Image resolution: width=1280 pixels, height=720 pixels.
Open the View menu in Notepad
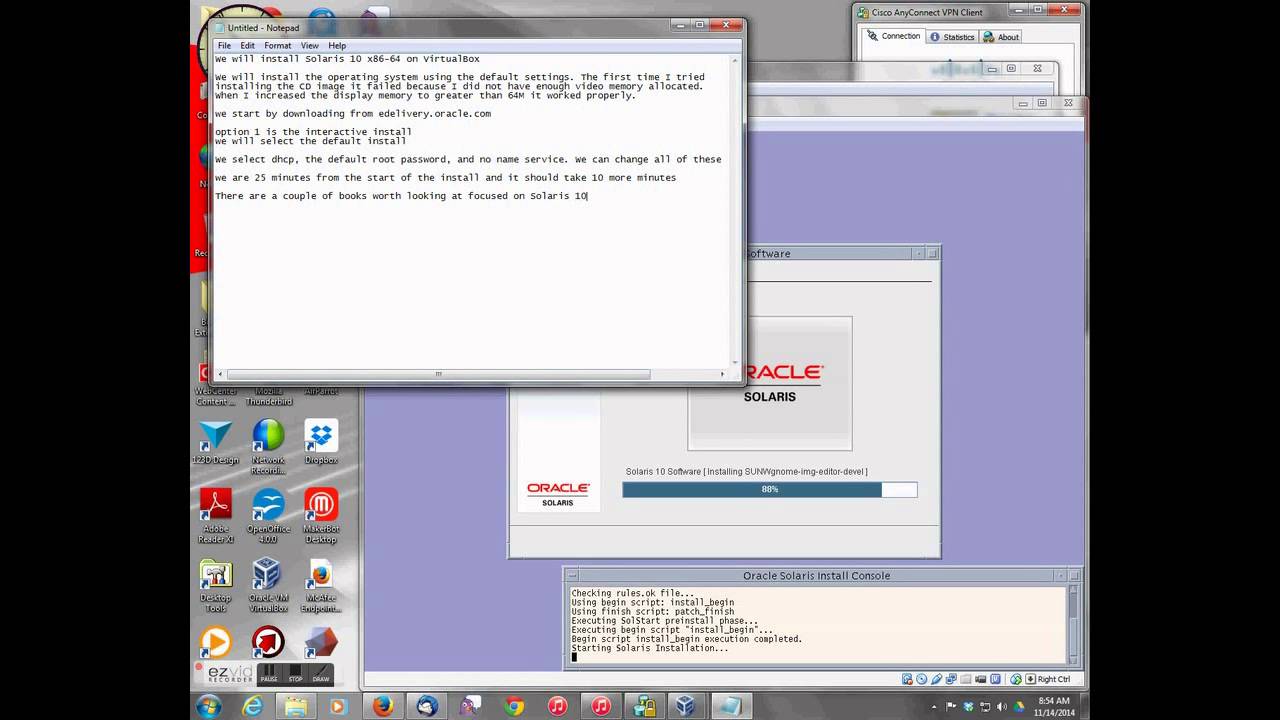310,46
